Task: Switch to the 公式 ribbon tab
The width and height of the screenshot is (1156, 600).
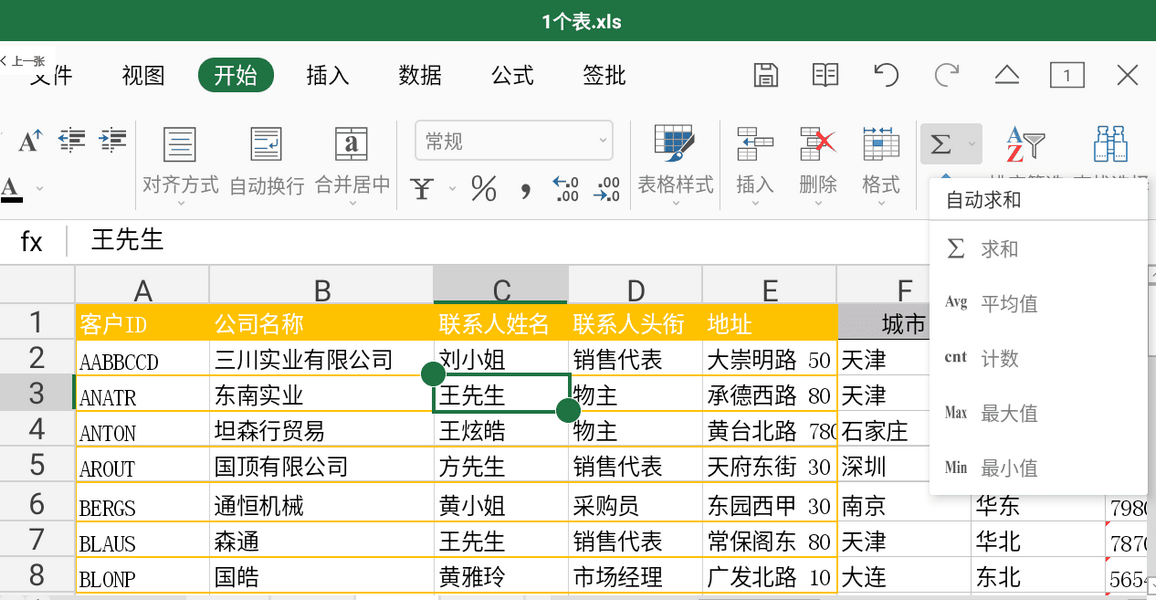Action: point(512,75)
